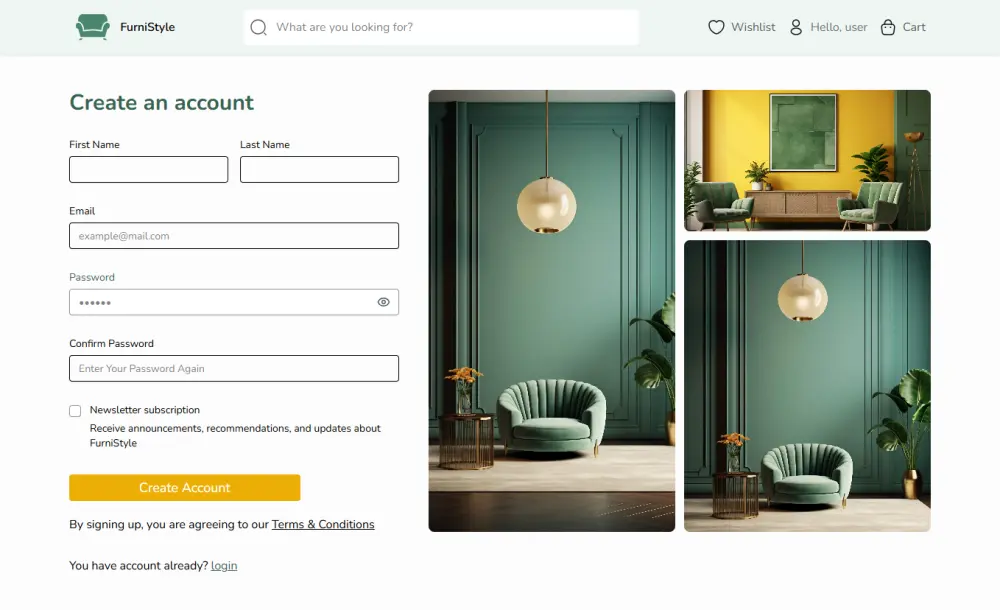Click the Create Account button
This screenshot has height=610, width=1000.
(185, 487)
